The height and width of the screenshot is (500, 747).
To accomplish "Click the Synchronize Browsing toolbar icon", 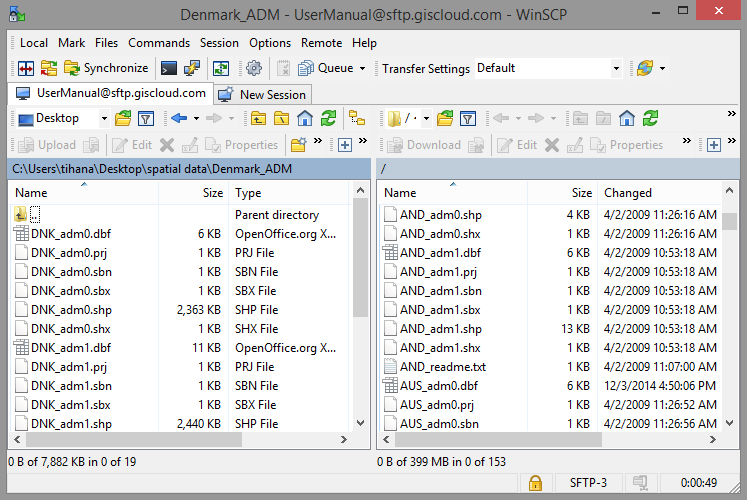I will pyautogui.click(x=49, y=69).
